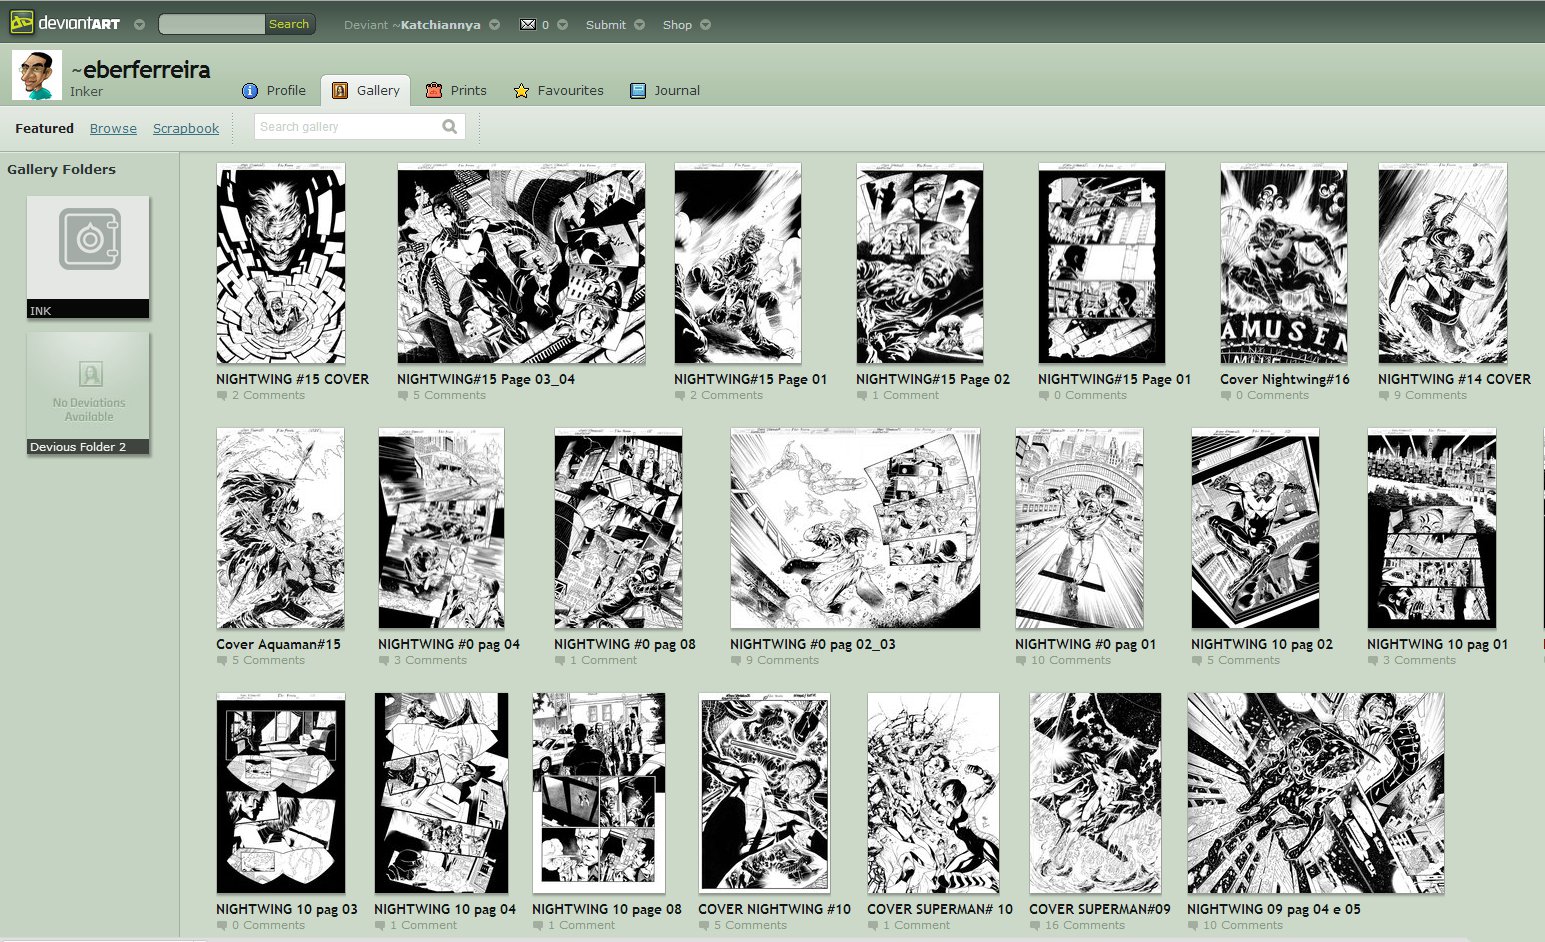
Task: Open the Submit menu
Action: [x=606, y=25]
